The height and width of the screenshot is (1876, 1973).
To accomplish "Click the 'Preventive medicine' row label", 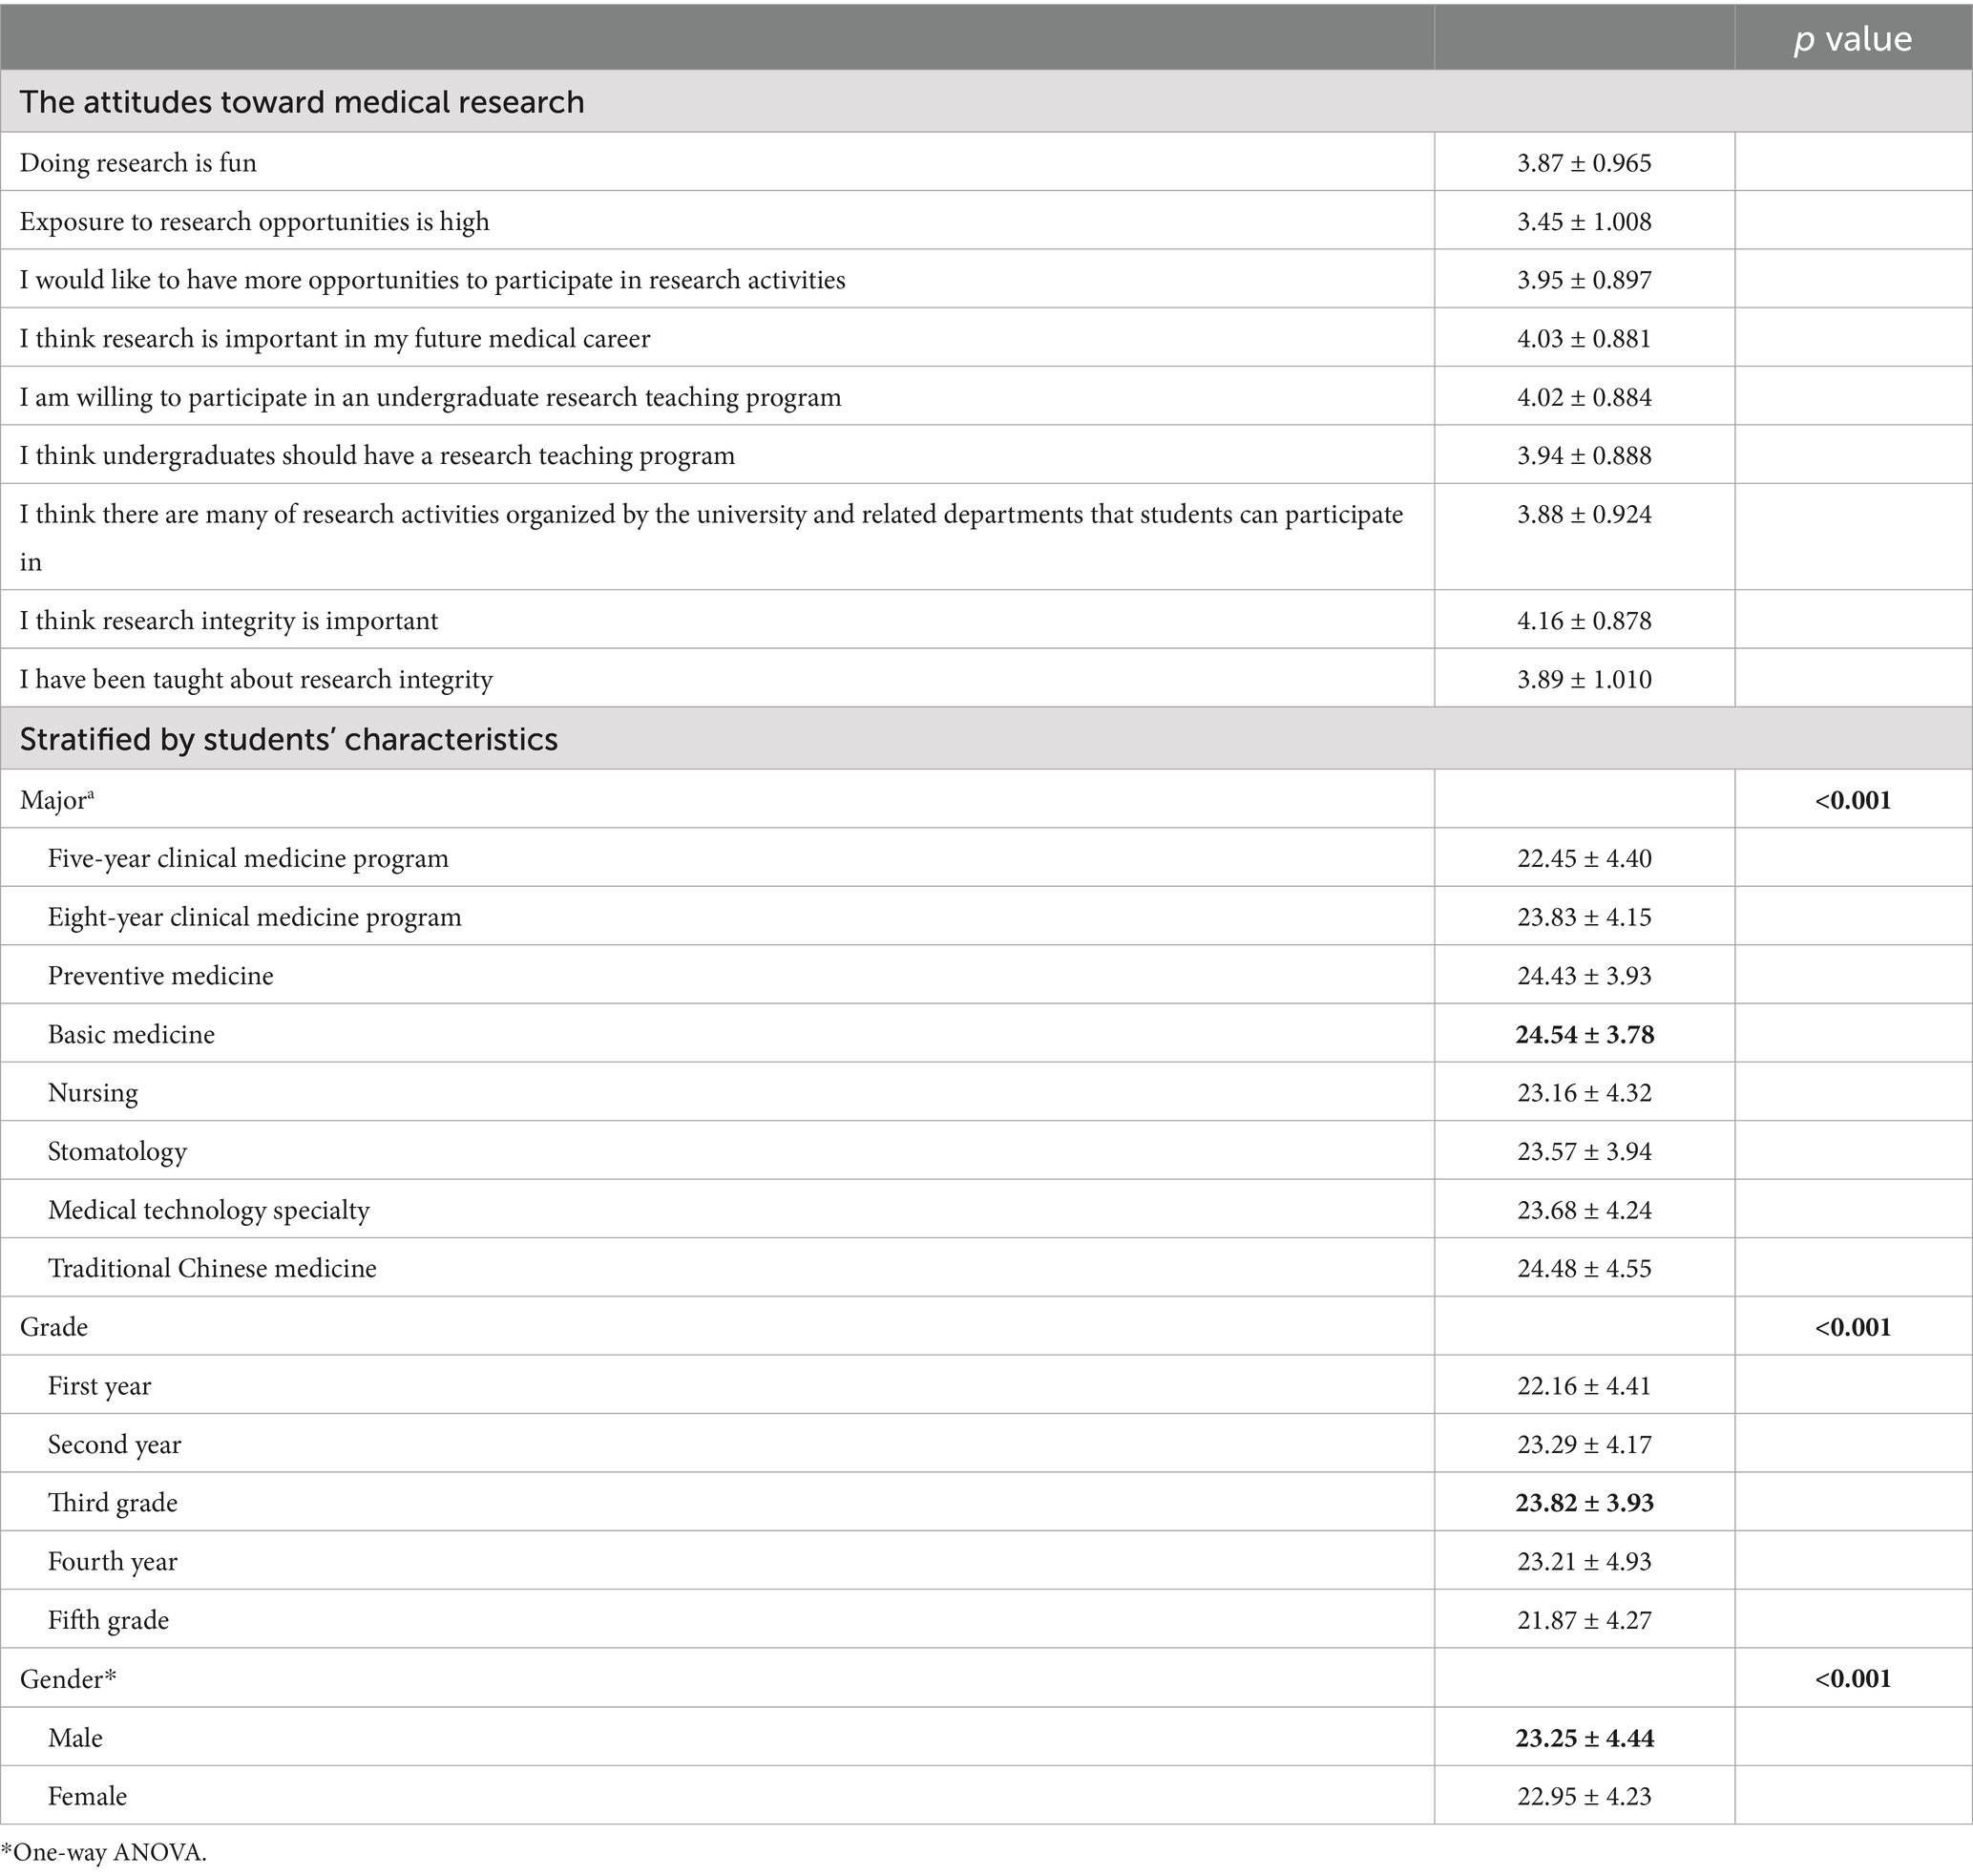I will coord(161,976).
